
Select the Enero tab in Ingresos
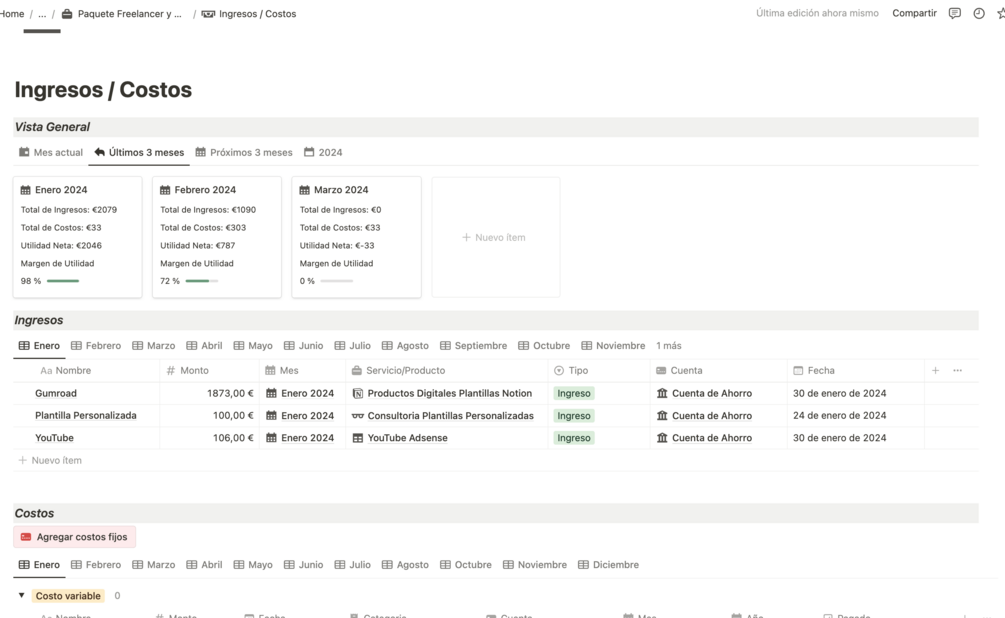(x=39, y=346)
